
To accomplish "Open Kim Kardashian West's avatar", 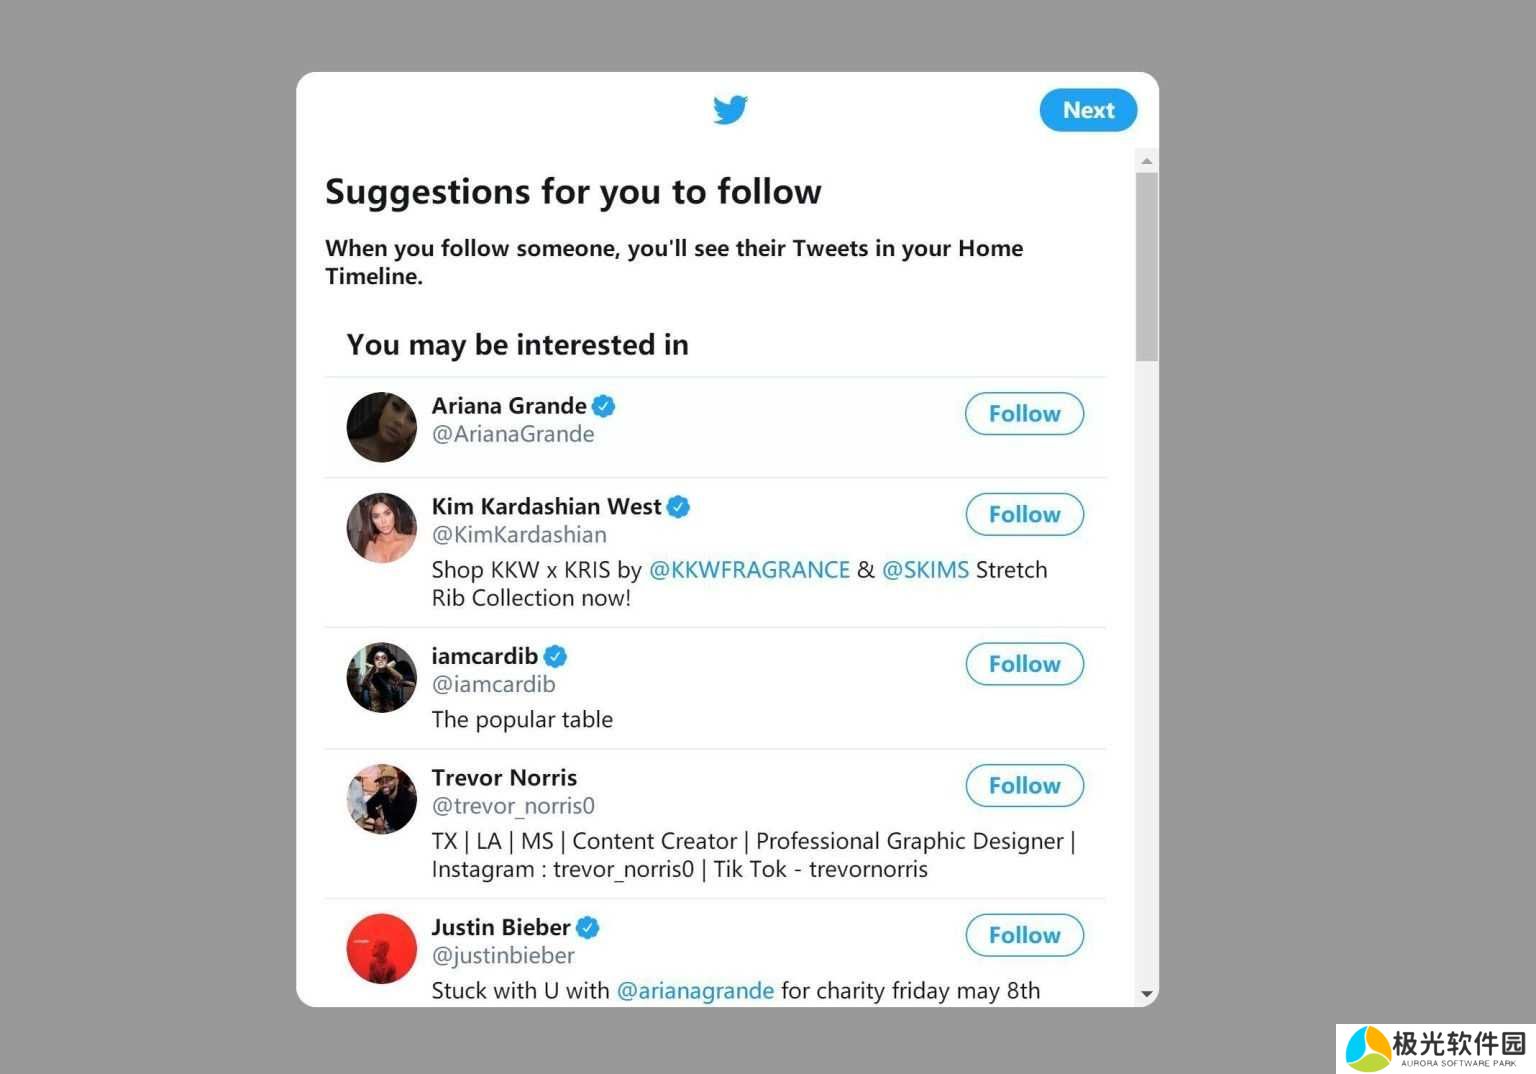I will (381, 528).
